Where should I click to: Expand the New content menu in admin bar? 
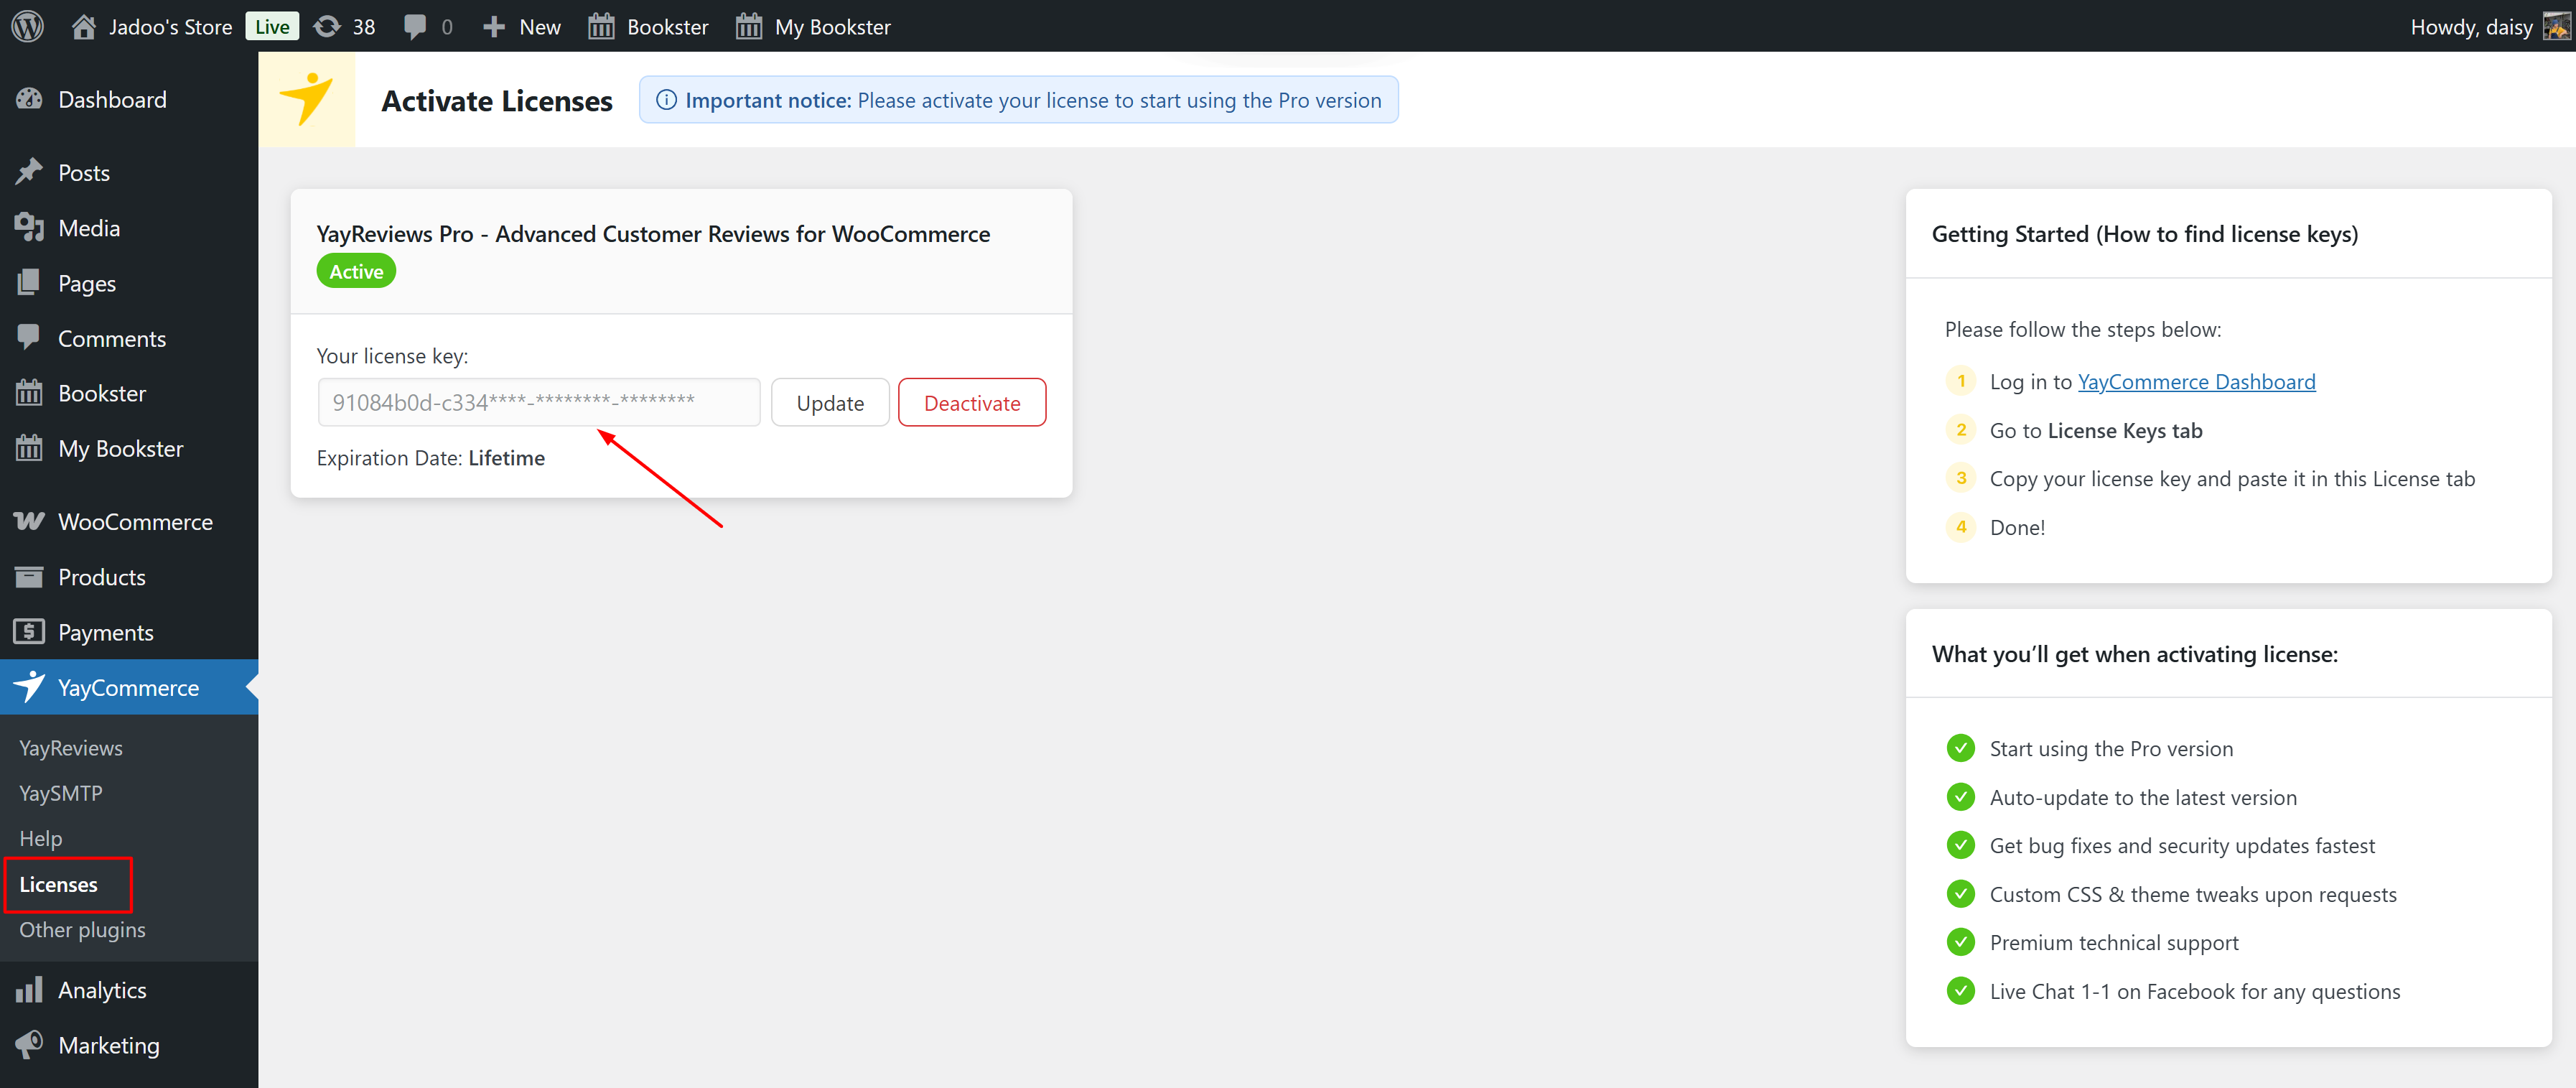click(522, 26)
